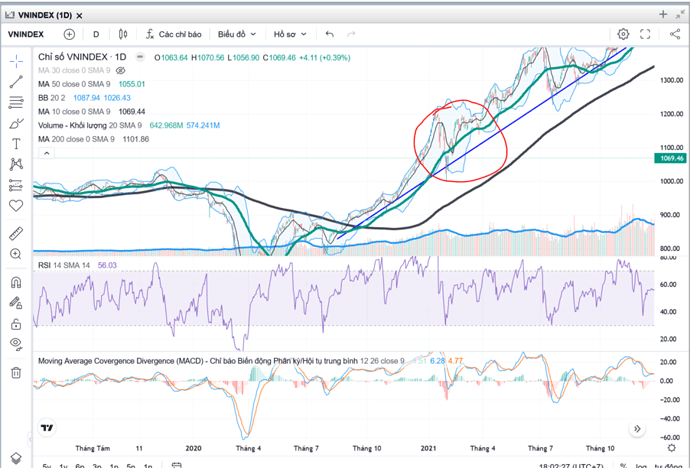Toggle lock all drawings padlock
The width and height of the screenshot is (690, 468).
(x=16, y=324)
